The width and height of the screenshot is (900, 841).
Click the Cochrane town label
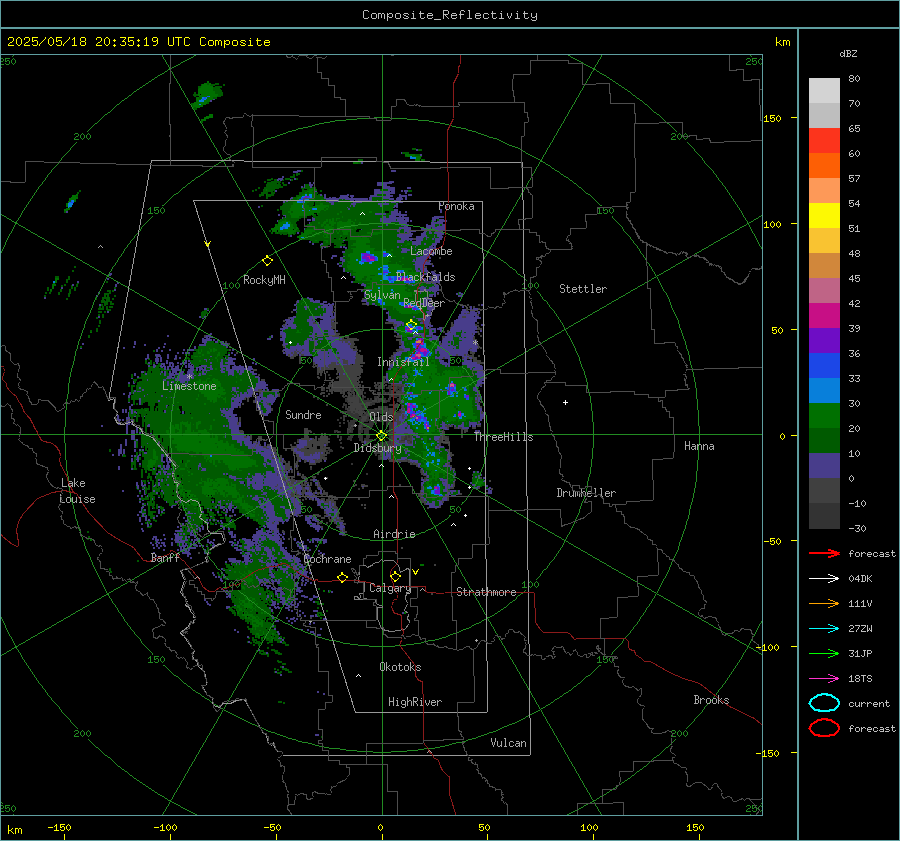point(327,559)
